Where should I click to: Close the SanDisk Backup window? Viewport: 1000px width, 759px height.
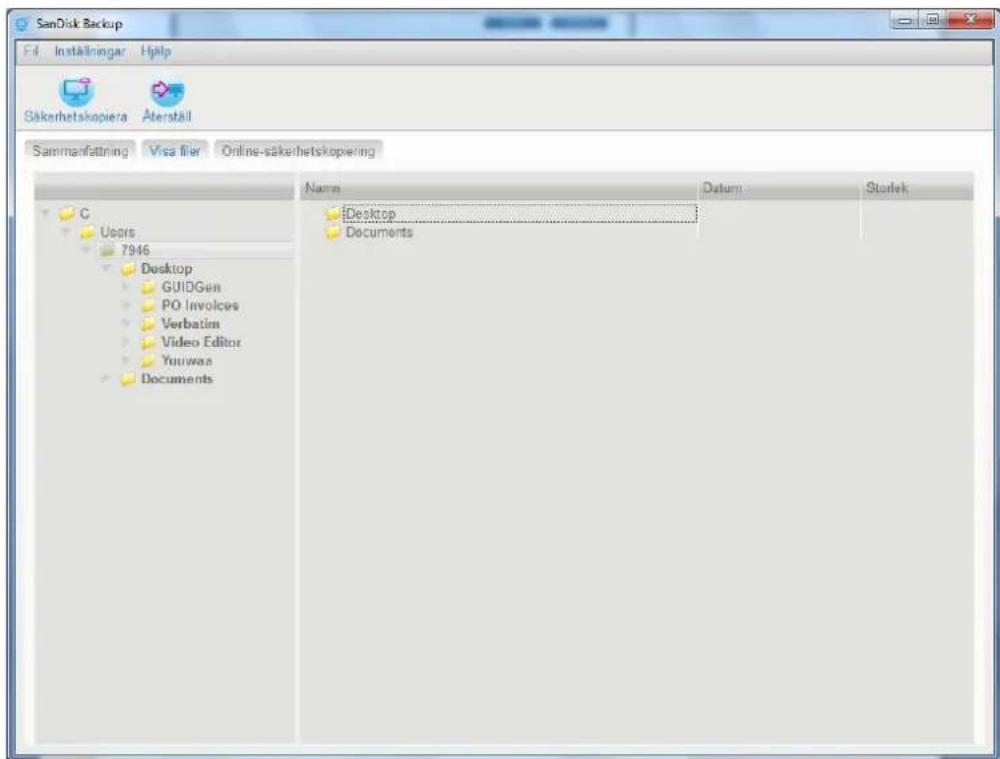[x=969, y=20]
